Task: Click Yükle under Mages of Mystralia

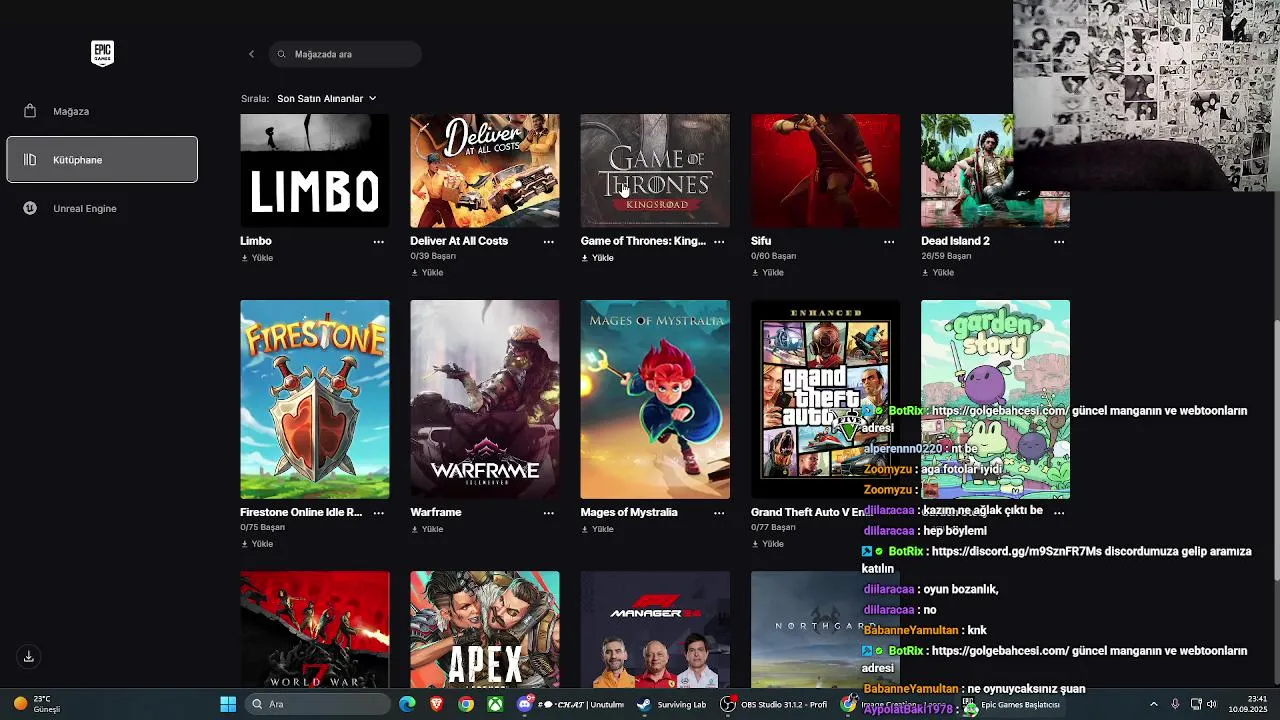Action: tap(597, 529)
